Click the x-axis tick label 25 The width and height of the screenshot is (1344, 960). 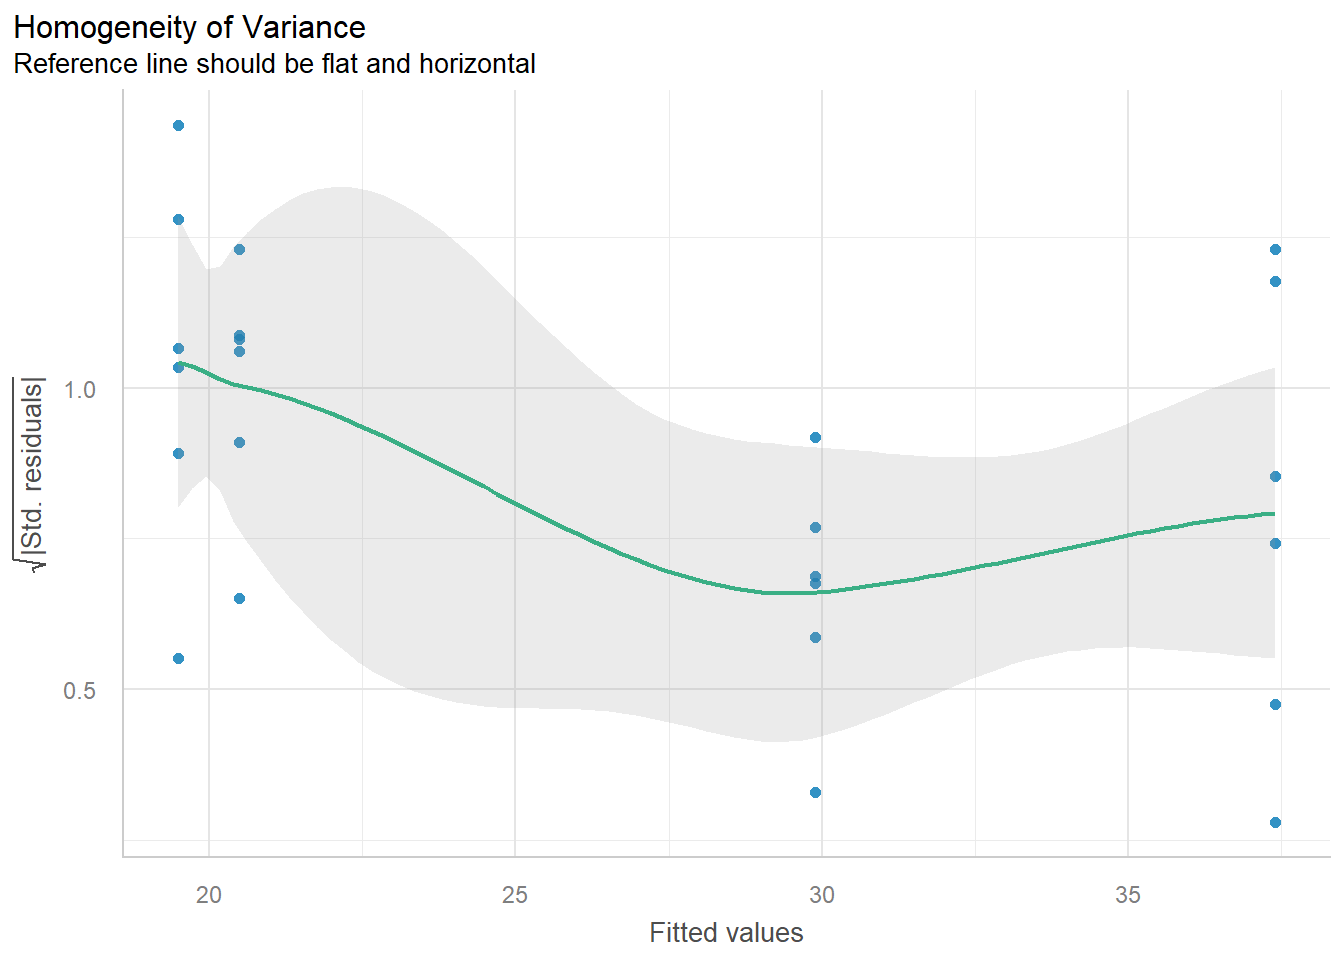tap(514, 895)
